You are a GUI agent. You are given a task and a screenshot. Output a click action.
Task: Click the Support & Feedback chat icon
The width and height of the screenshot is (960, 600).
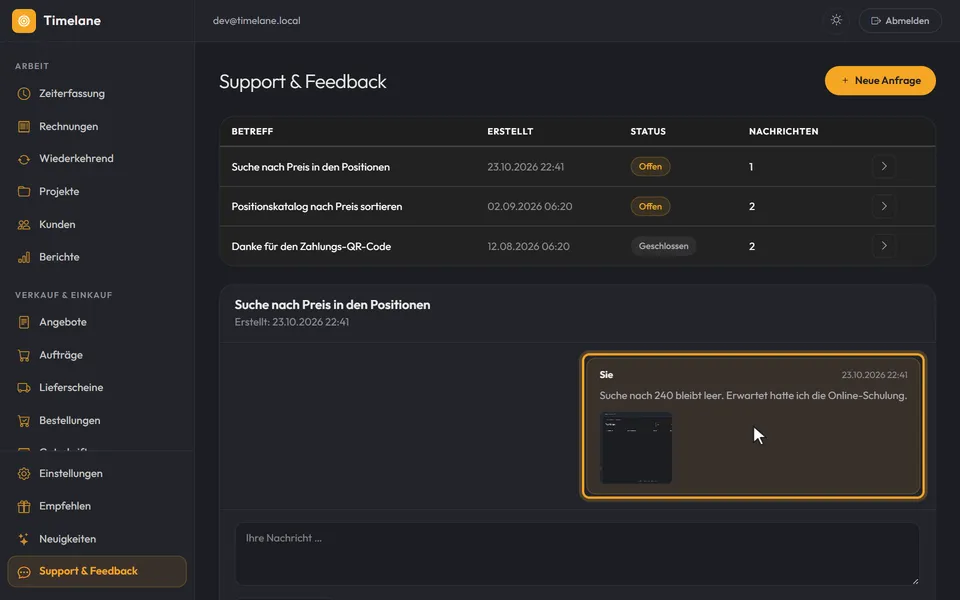tap(24, 572)
